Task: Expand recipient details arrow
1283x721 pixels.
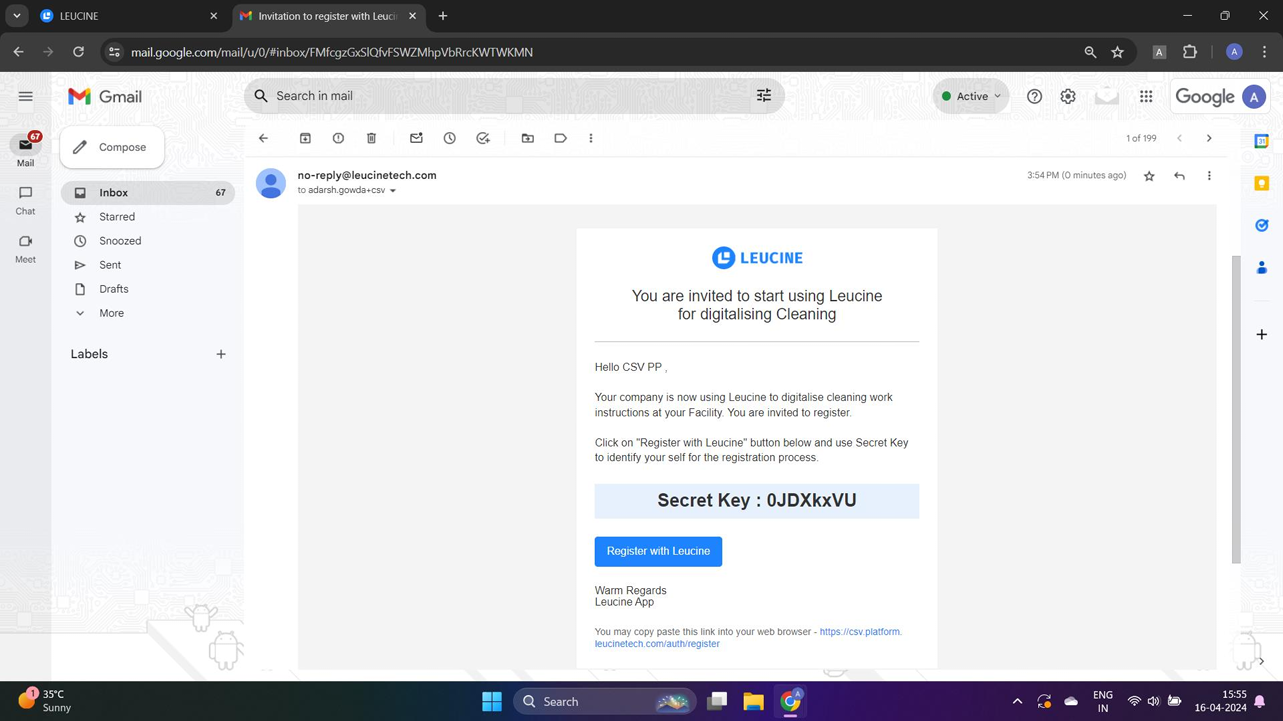Action: [393, 191]
